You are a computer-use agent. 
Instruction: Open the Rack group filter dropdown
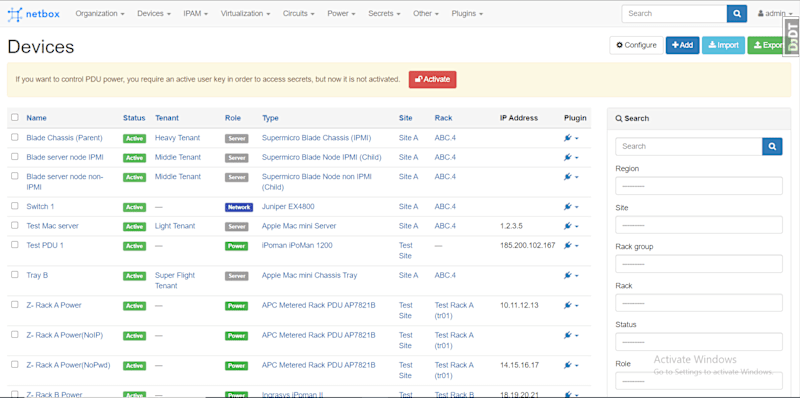[698, 264]
